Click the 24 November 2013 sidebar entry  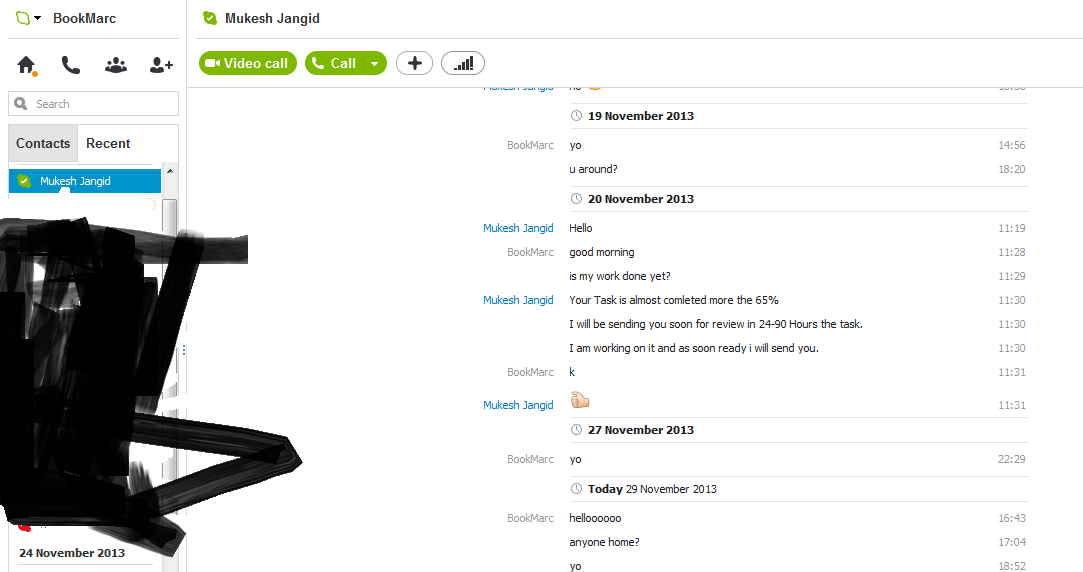tap(72, 553)
